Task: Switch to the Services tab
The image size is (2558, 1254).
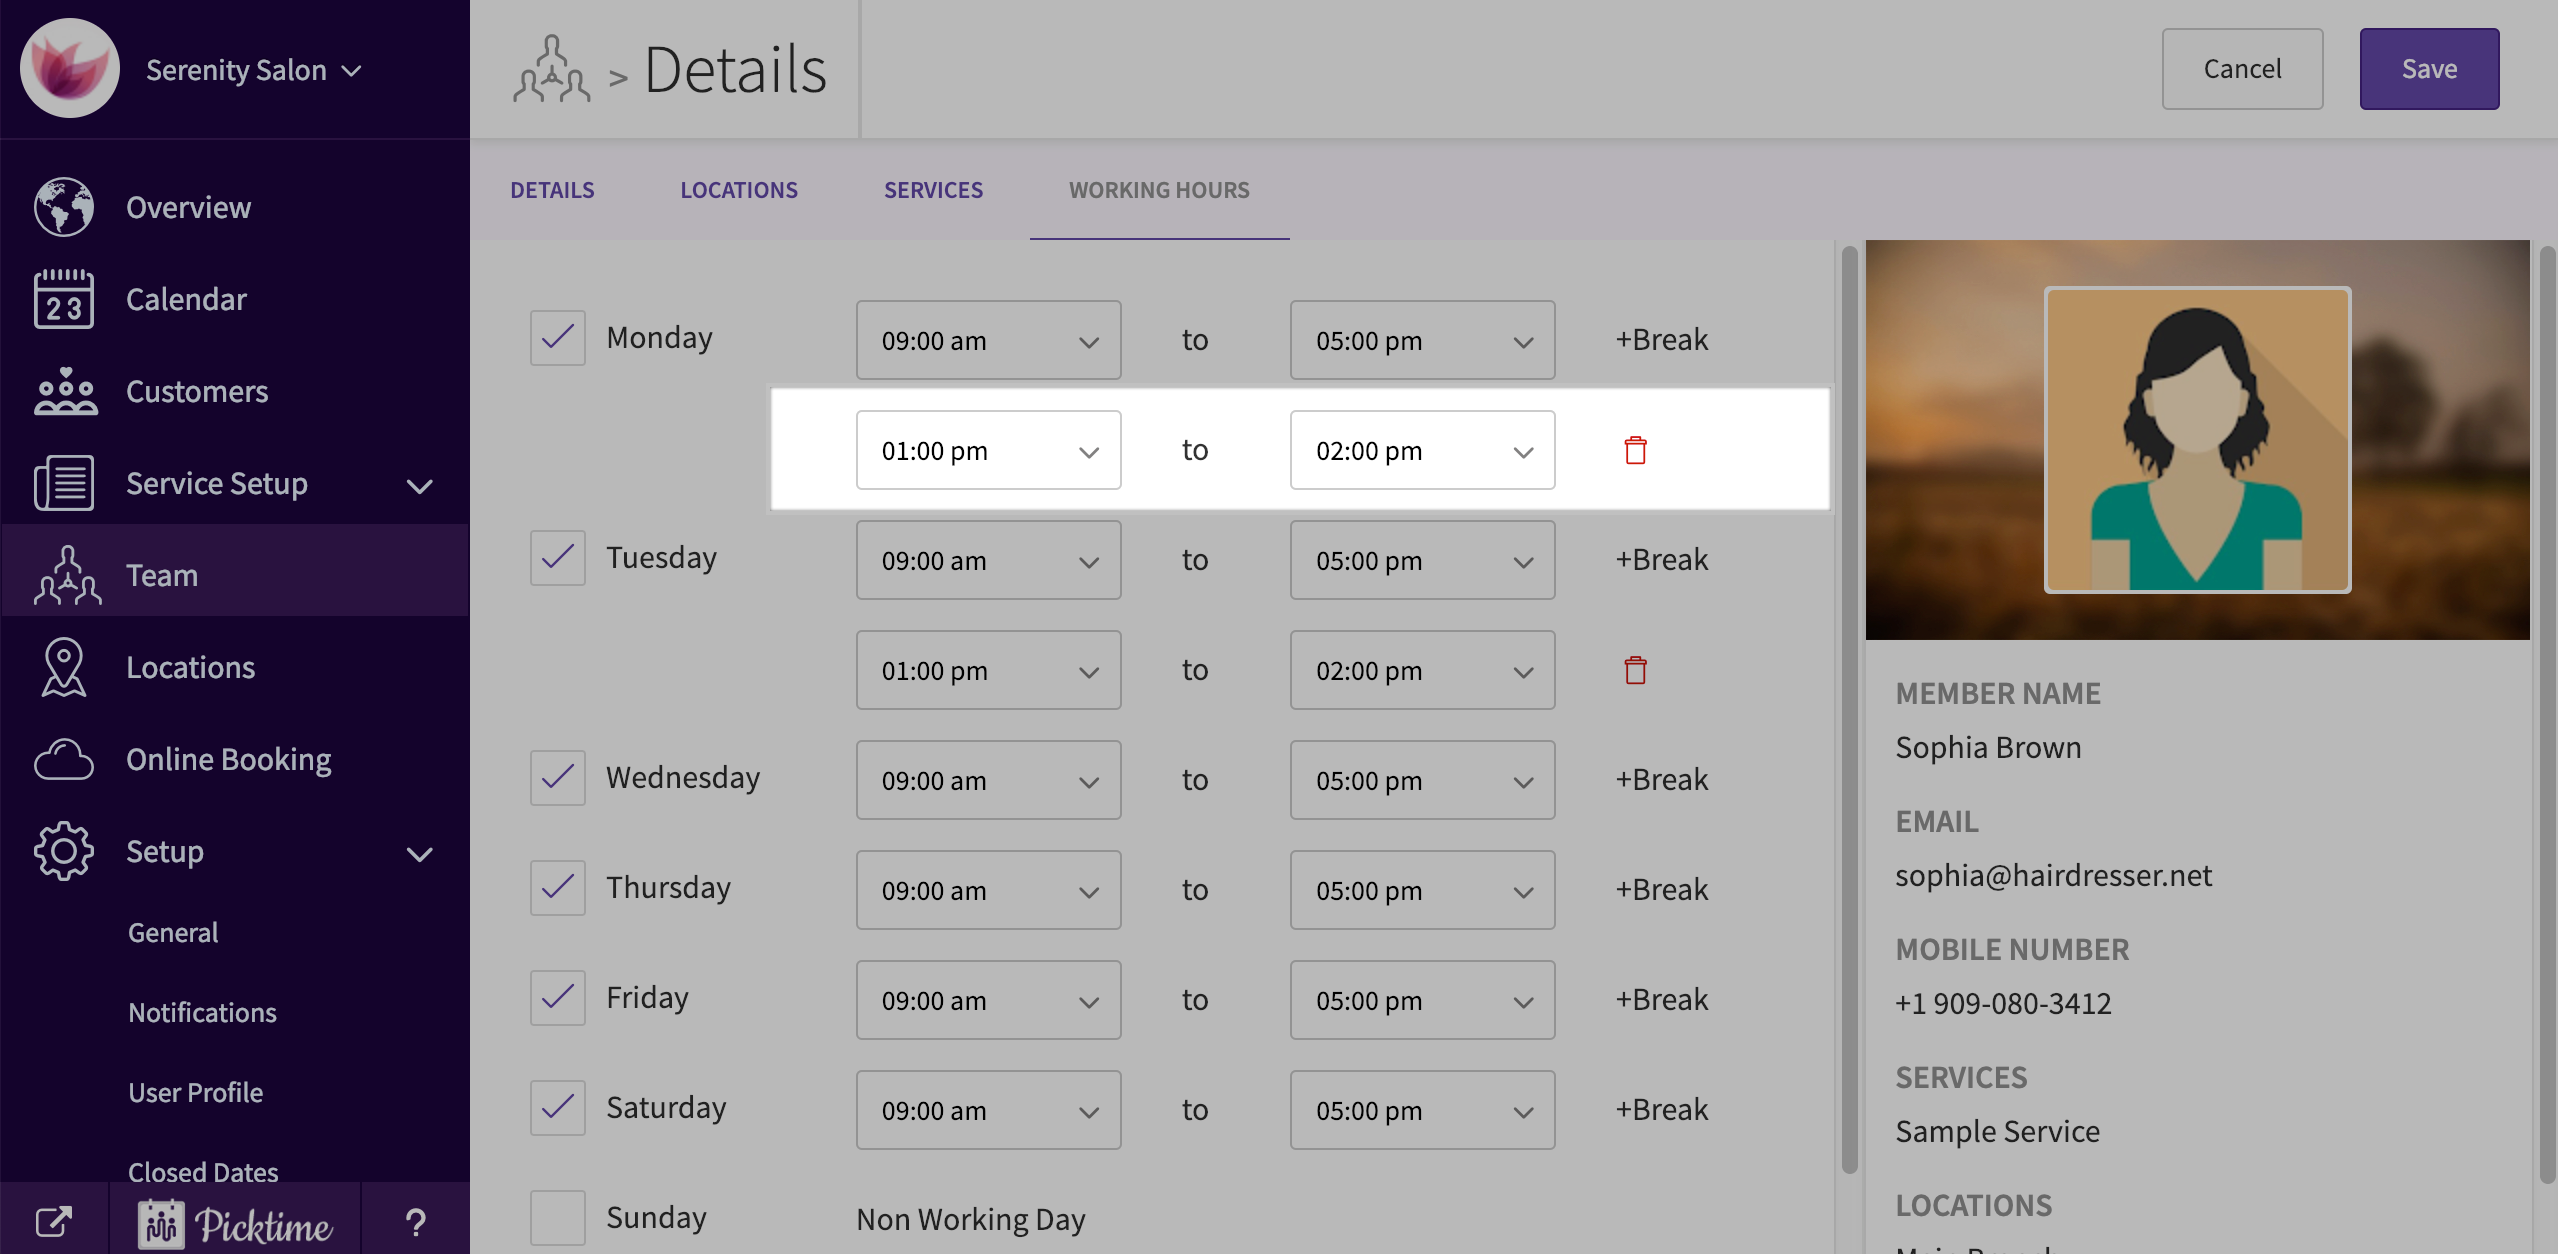Action: (933, 190)
